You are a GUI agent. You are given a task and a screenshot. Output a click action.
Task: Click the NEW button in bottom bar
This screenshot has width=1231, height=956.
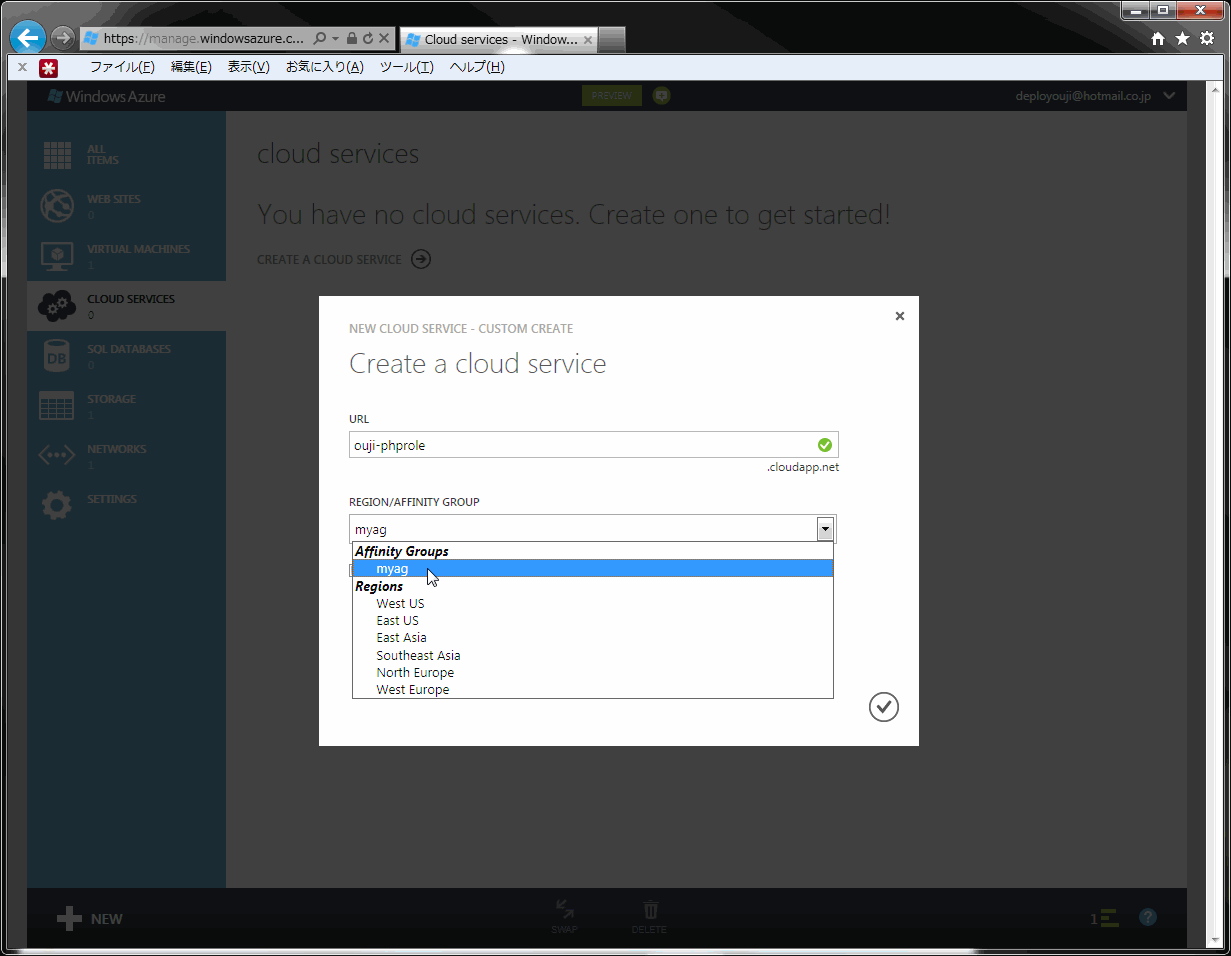click(x=90, y=919)
